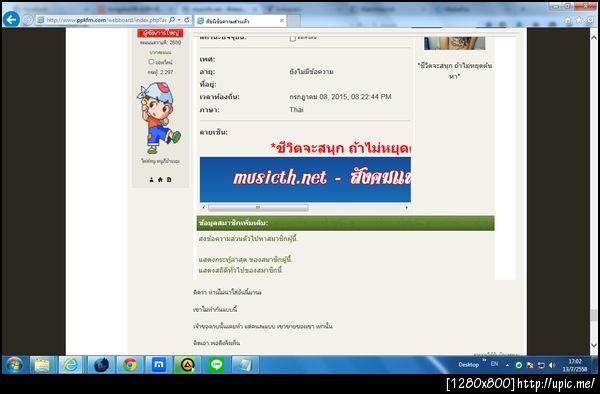Toggle the online status checkbox in sidebar

click(151, 62)
